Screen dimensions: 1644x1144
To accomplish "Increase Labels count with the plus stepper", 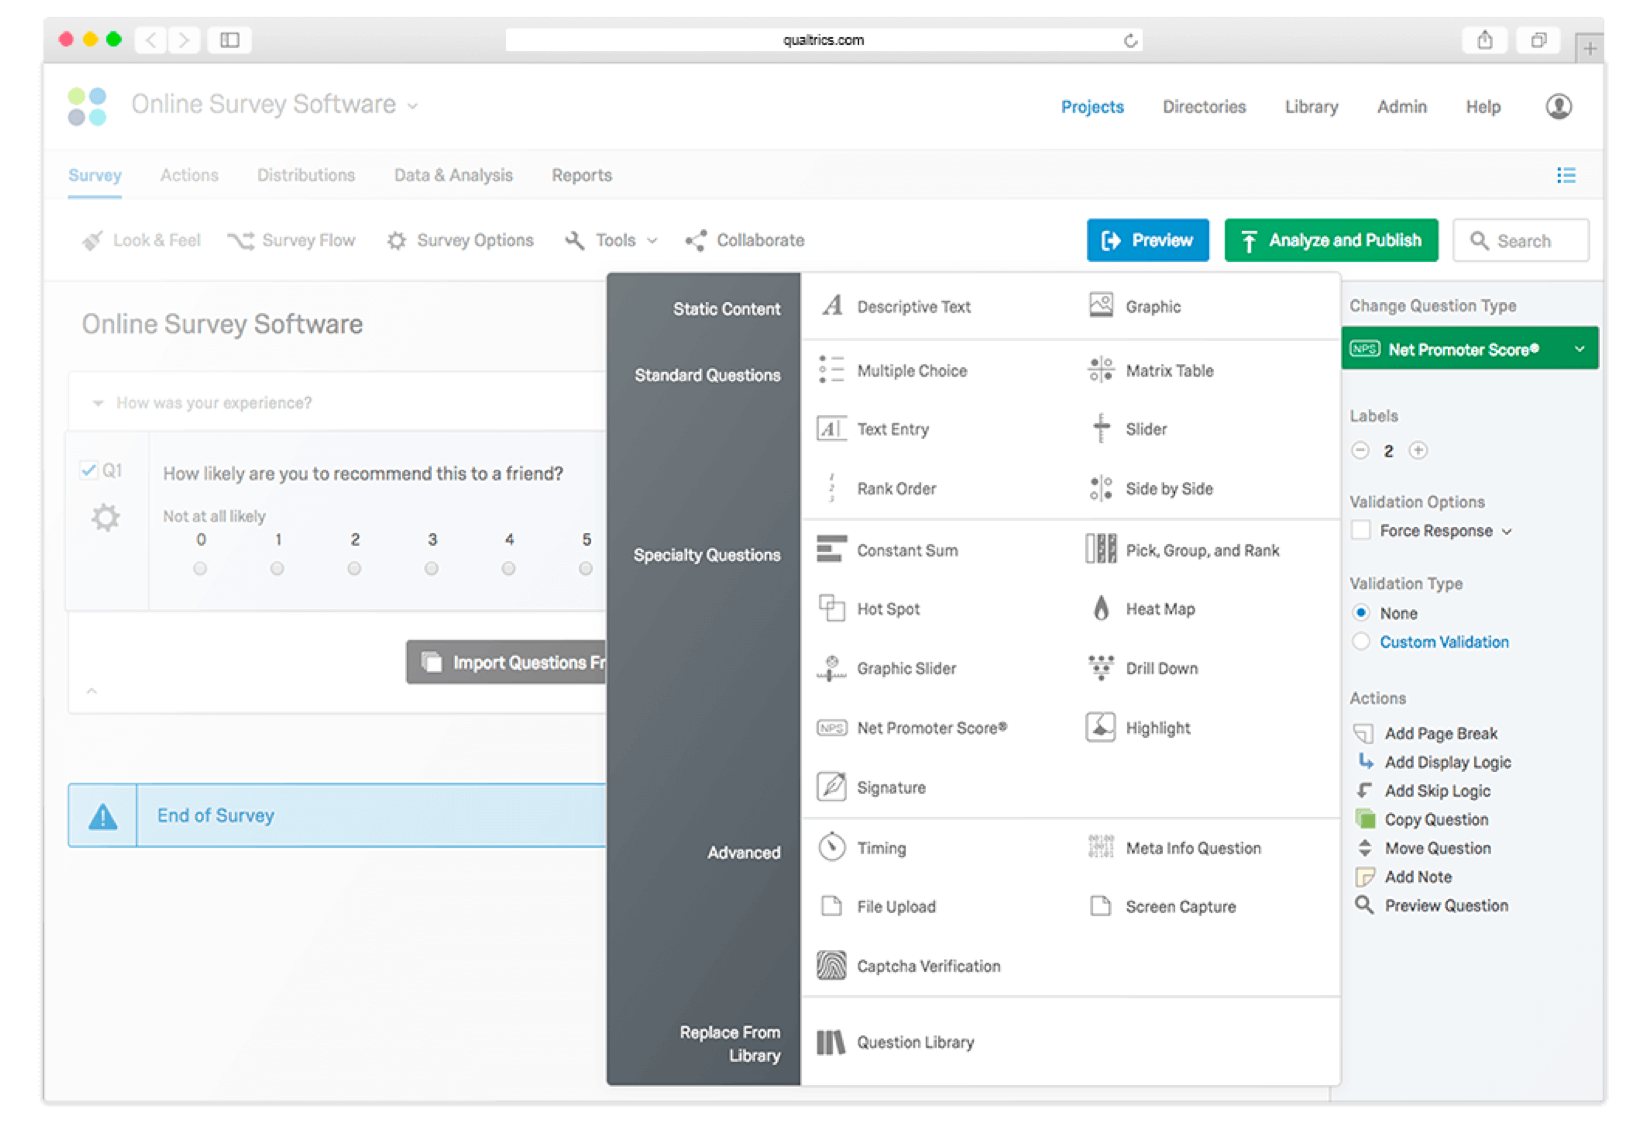I will pyautogui.click(x=1417, y=450).
